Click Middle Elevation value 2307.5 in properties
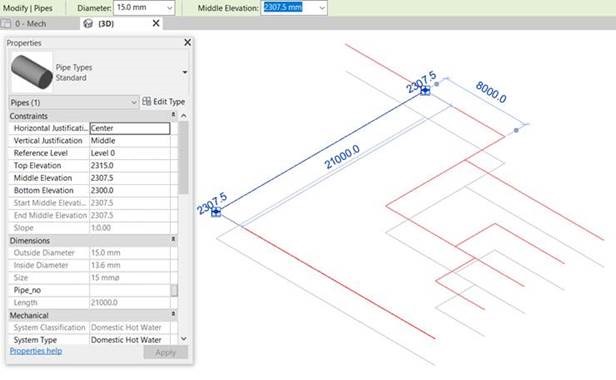 tap(130, 178)
